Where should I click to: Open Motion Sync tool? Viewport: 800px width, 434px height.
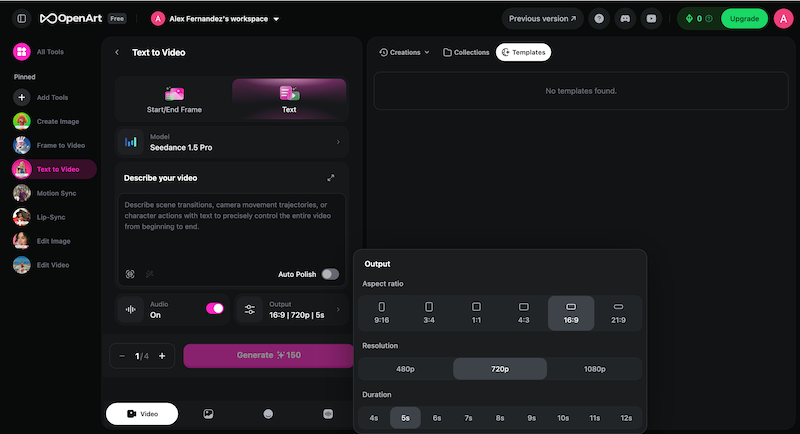[x=45, y=193]
